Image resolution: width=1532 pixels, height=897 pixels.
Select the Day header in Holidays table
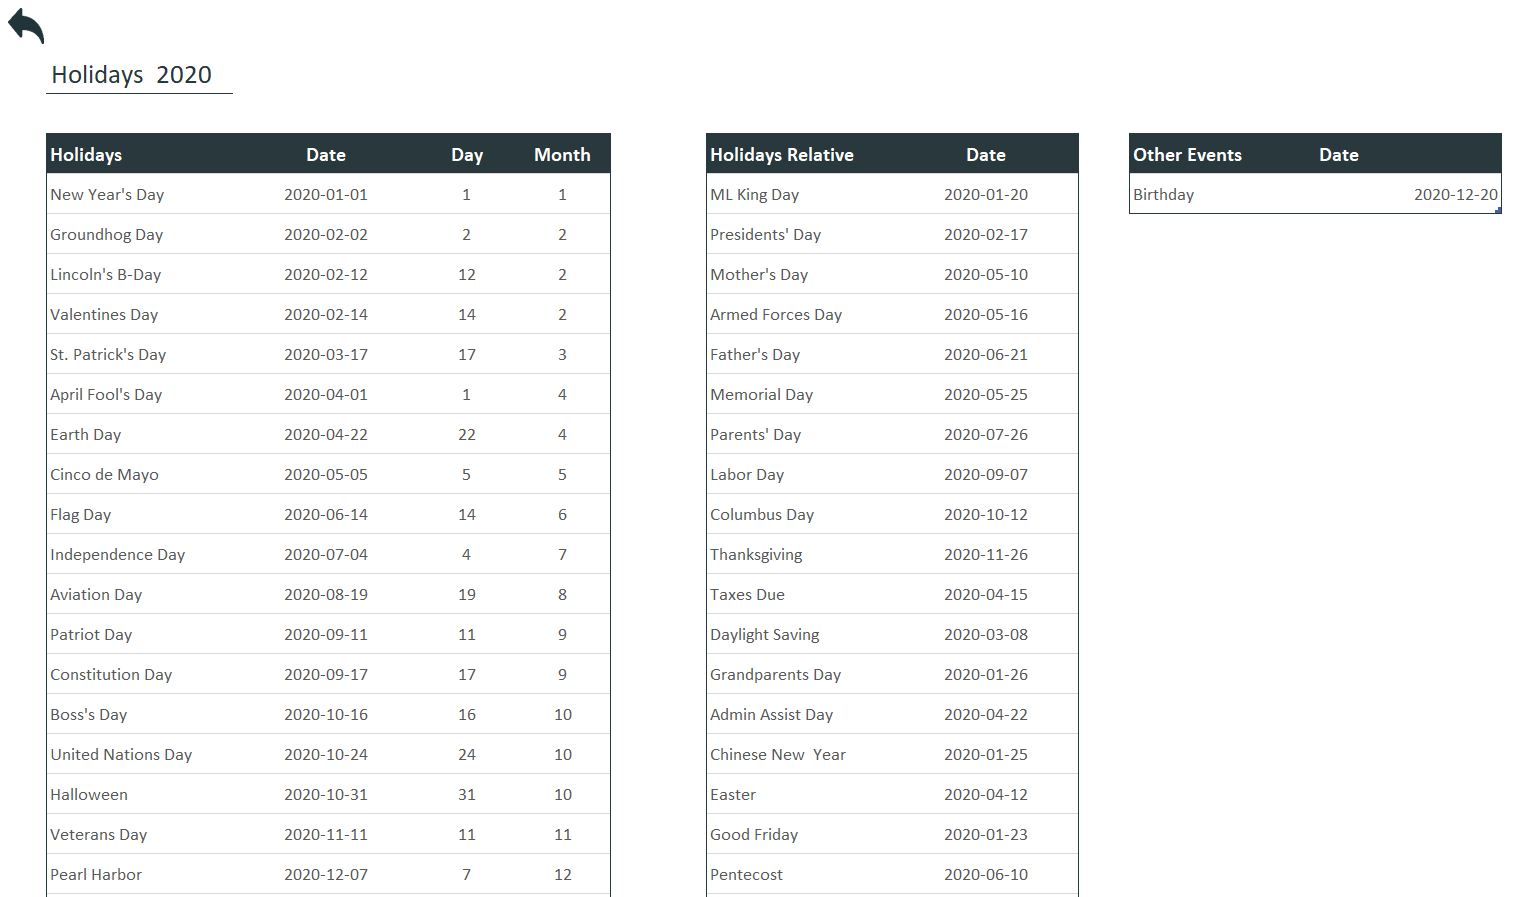pyautogui.click(x=467, y=155)
